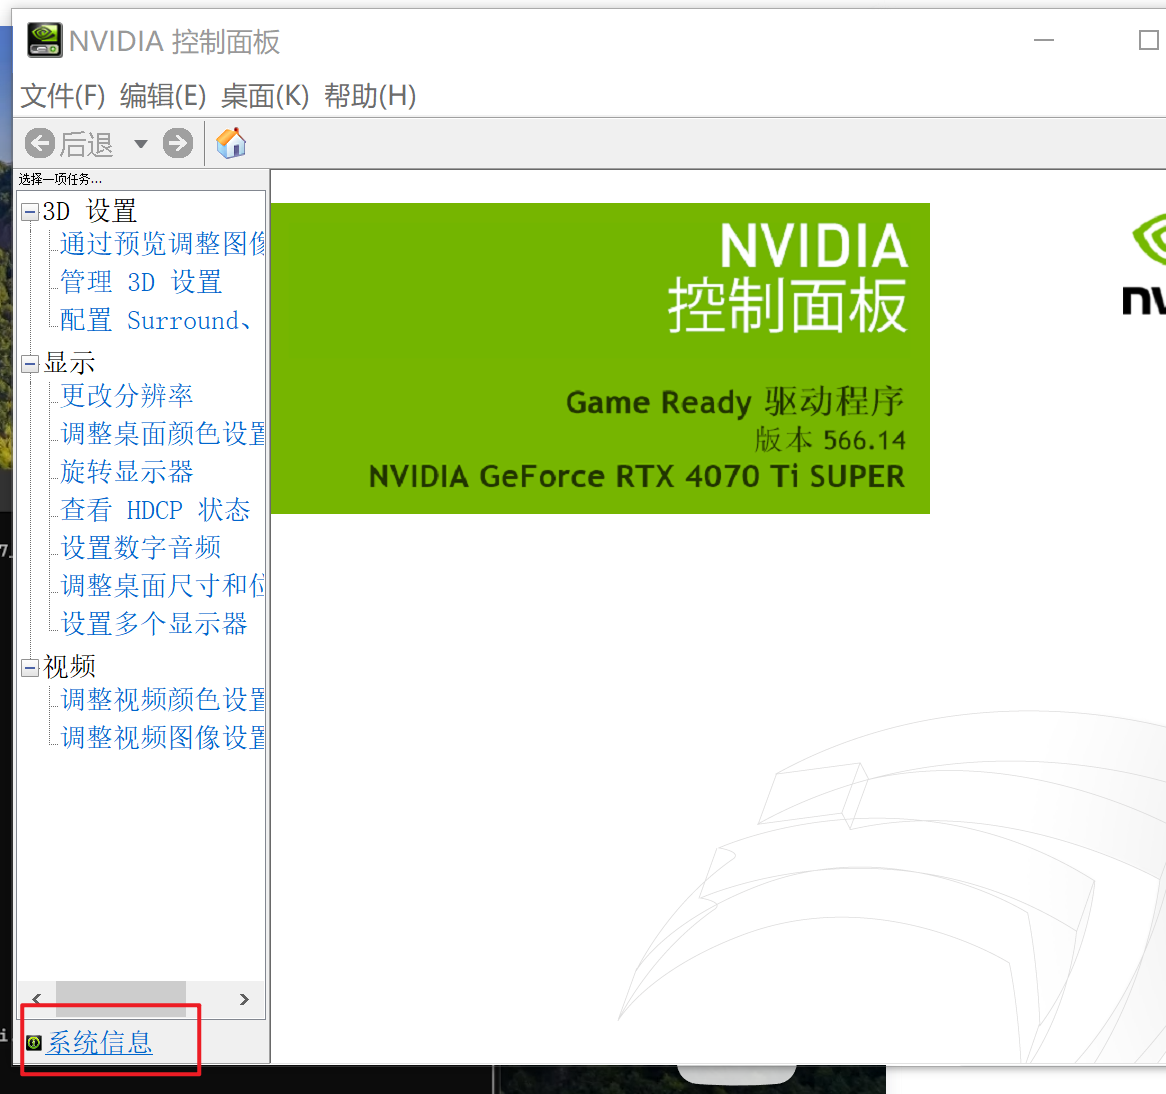The width and height of the screenshot is (1166, 1094).
Task: Click the task pane scrollbar left arrow
Action: tap(36, 1000)
